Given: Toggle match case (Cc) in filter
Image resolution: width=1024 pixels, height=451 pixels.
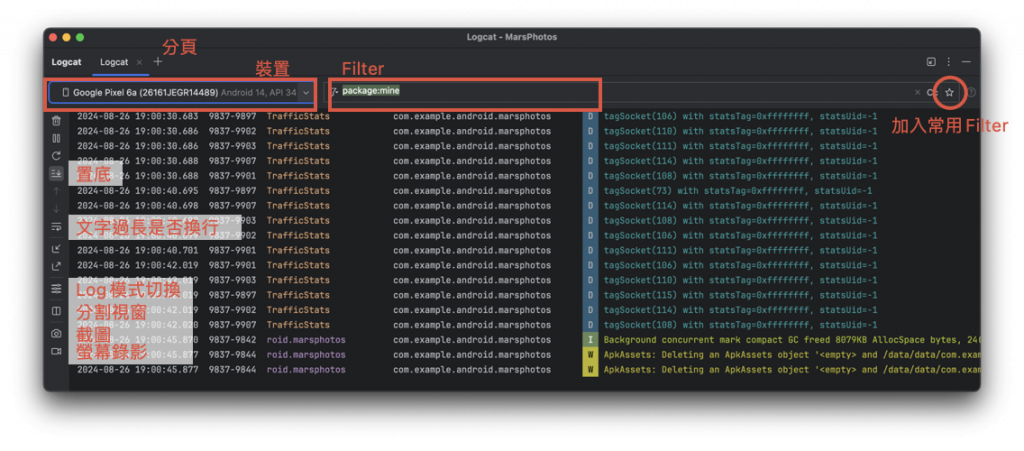Looking at the screenshot, I should 931,93.
